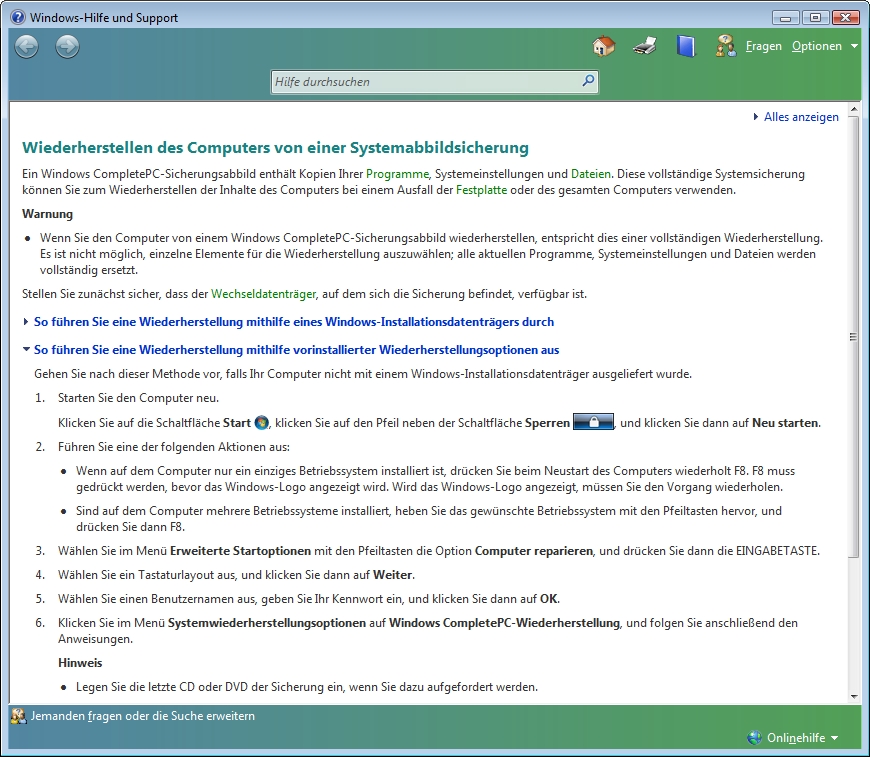
Task: Click the Onlinehilfe globe icon
Action: point(755,738)
